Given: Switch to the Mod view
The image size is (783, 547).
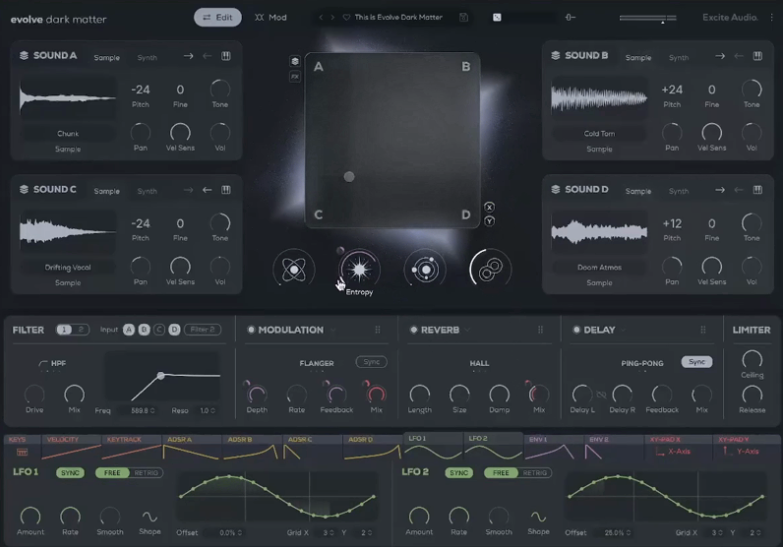Looking at the screenshot, I should tap(271, 17).
